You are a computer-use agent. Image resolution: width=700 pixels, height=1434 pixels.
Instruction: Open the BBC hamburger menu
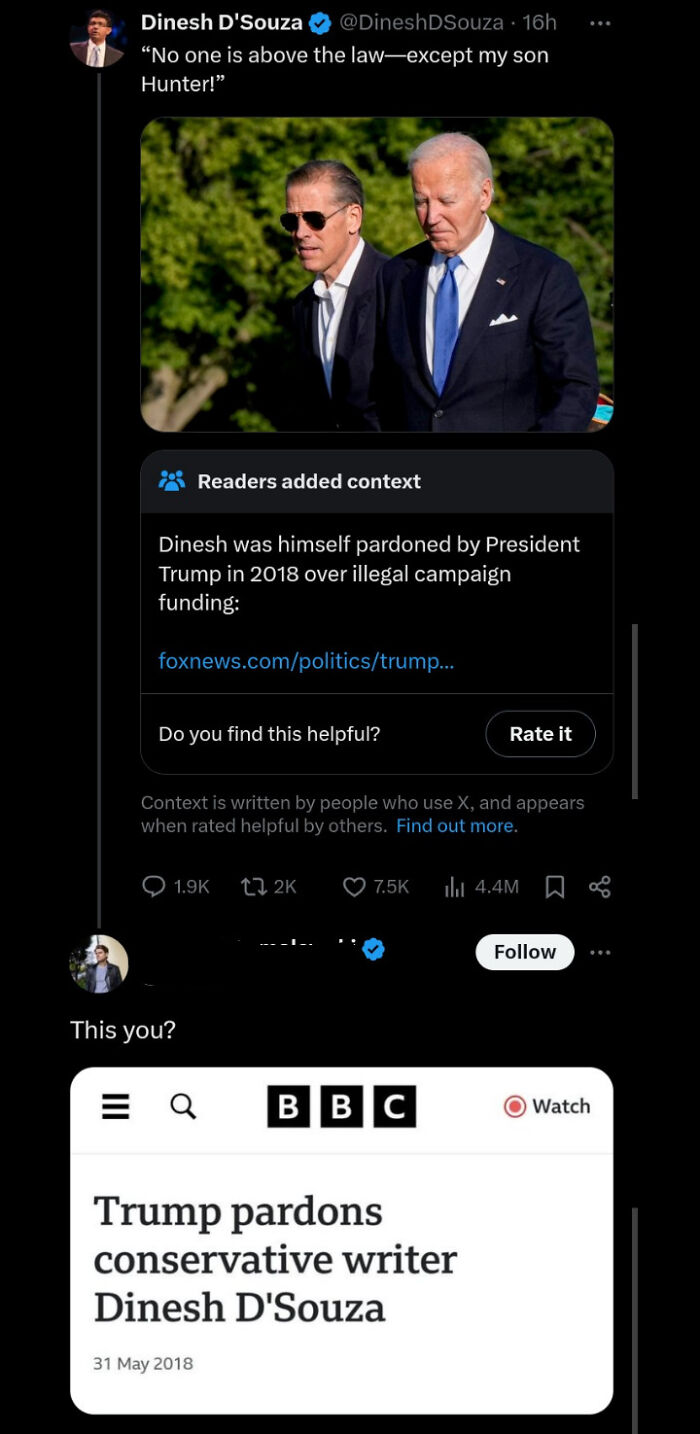(116, 1106)
